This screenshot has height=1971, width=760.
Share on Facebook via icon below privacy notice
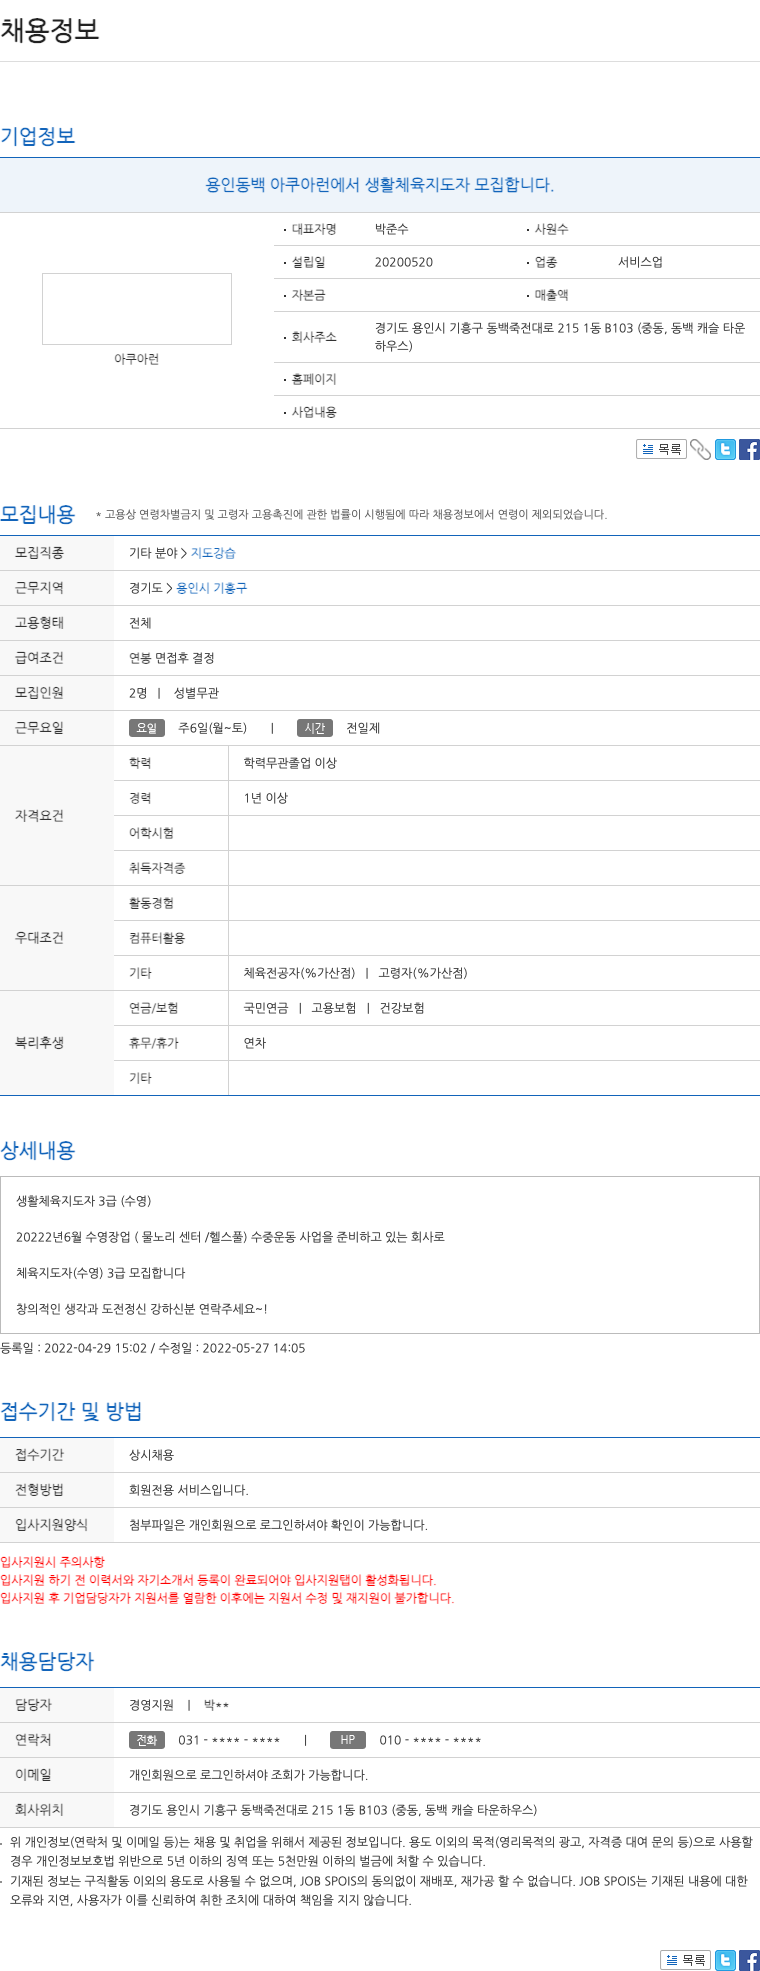pyautogui.click(x=749, y=1960)
